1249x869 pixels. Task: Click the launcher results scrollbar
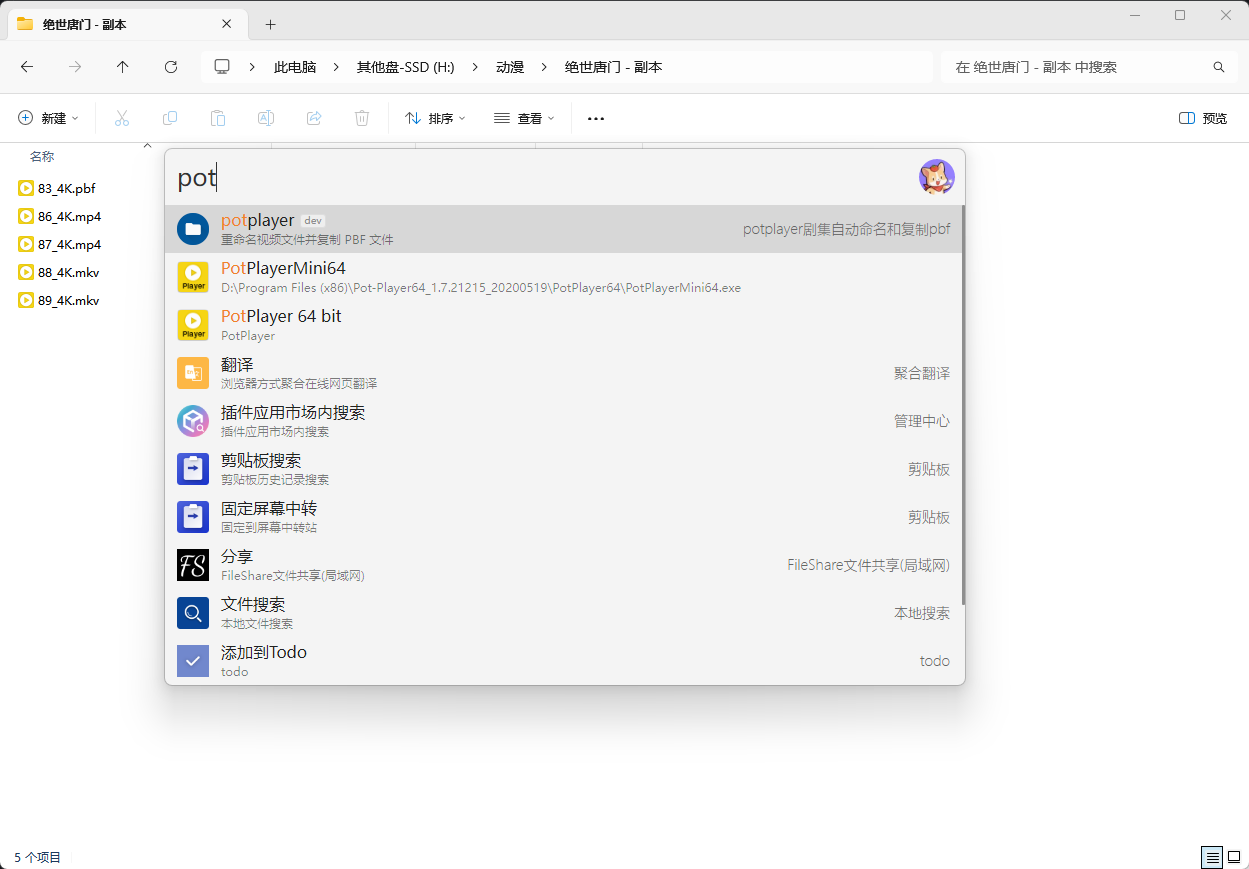pyautogui.click(x=964, y=405)
